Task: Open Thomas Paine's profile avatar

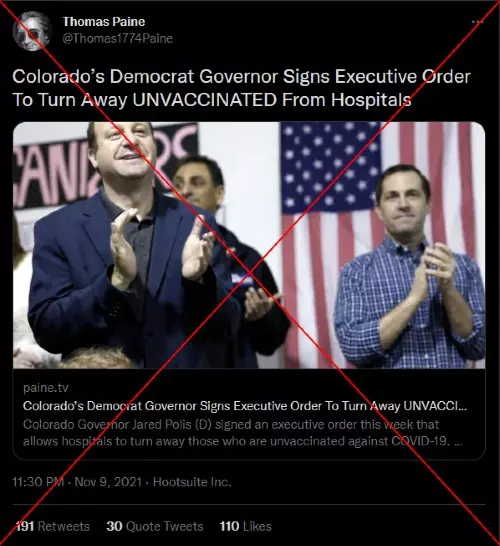Action: pyautogui.click(x=32, y=31)
